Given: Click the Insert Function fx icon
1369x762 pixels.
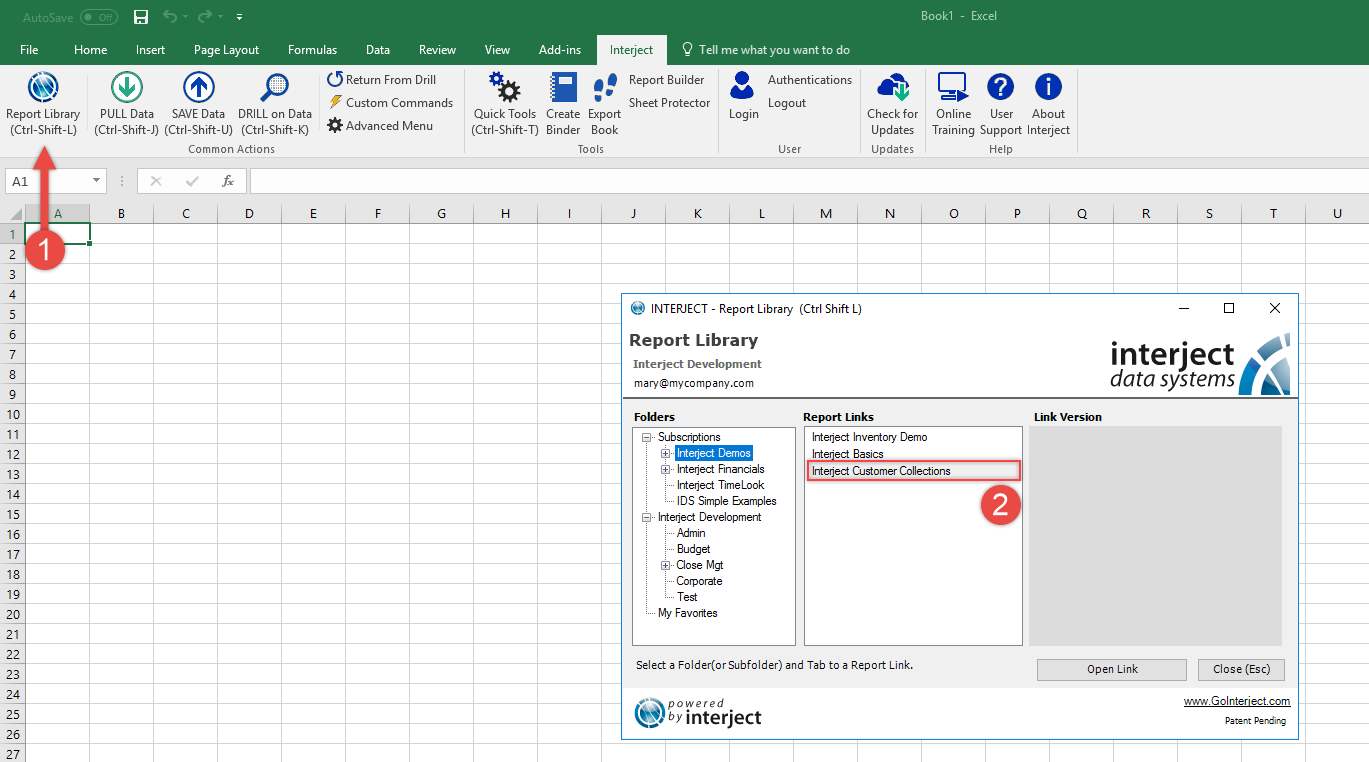Looking at the screenshot, I should [x=228, y=181].
